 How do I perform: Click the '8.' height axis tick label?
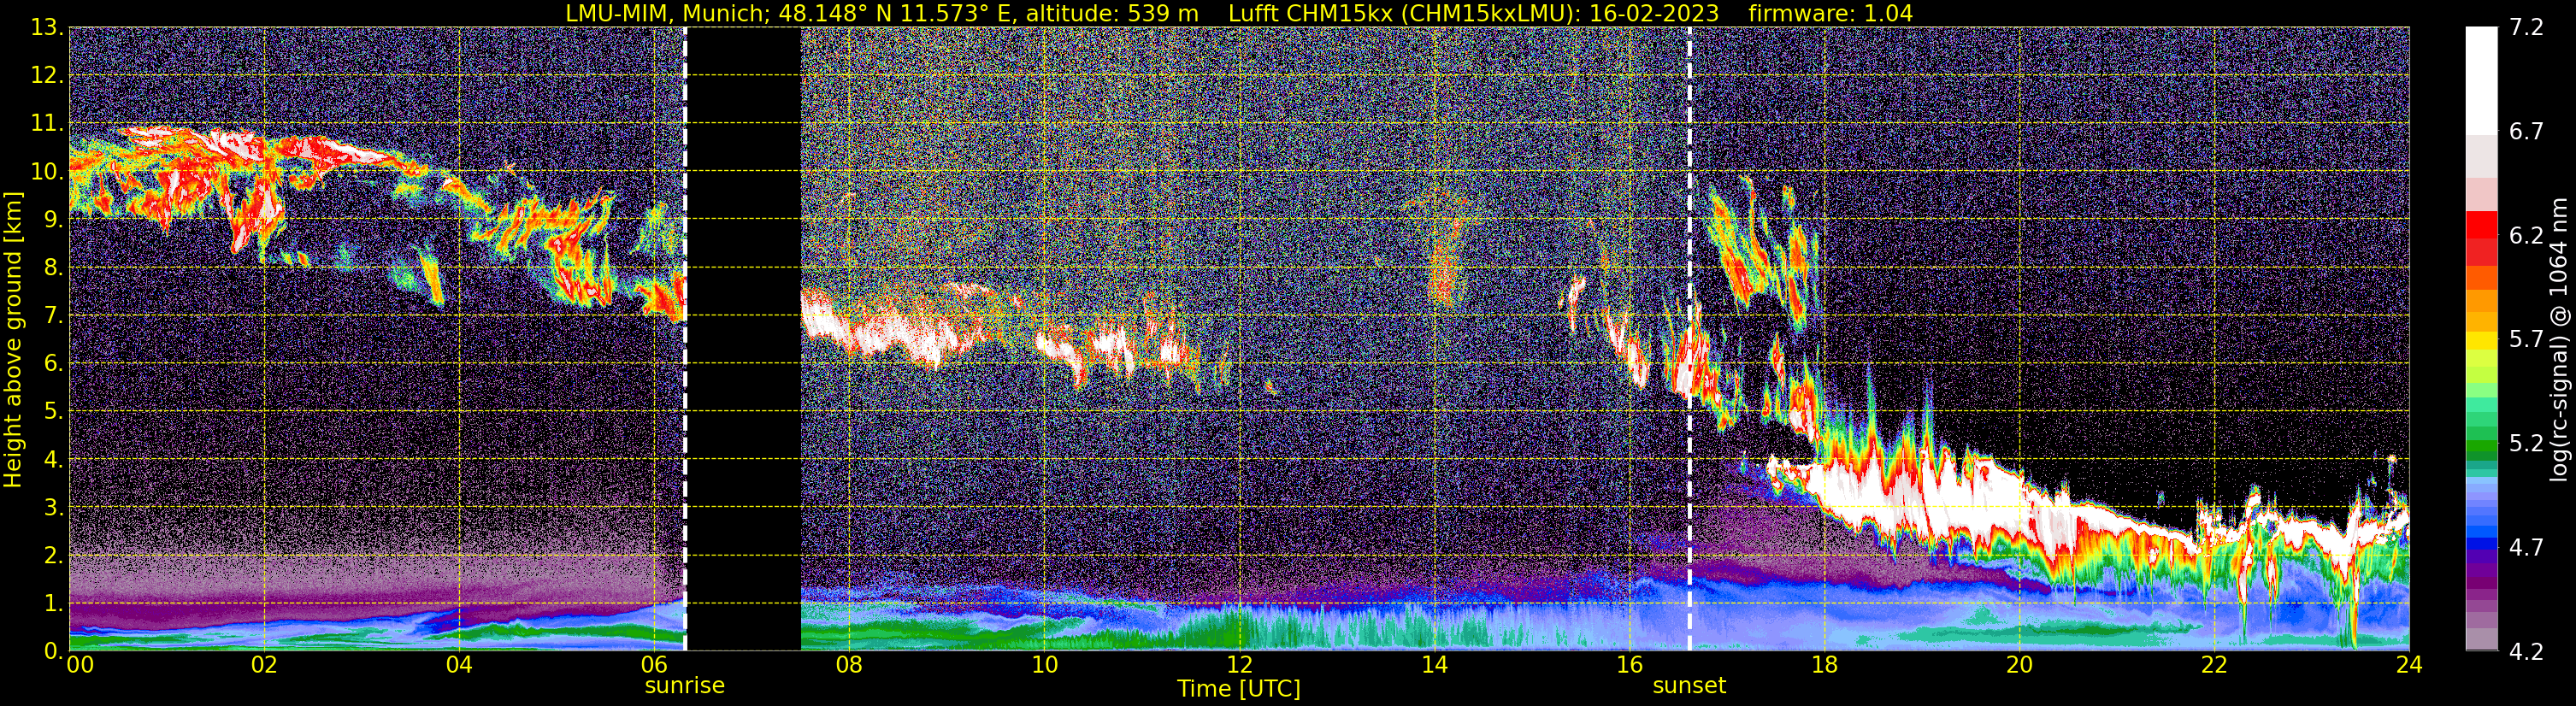pyautogui.click(x=54, y=268)
